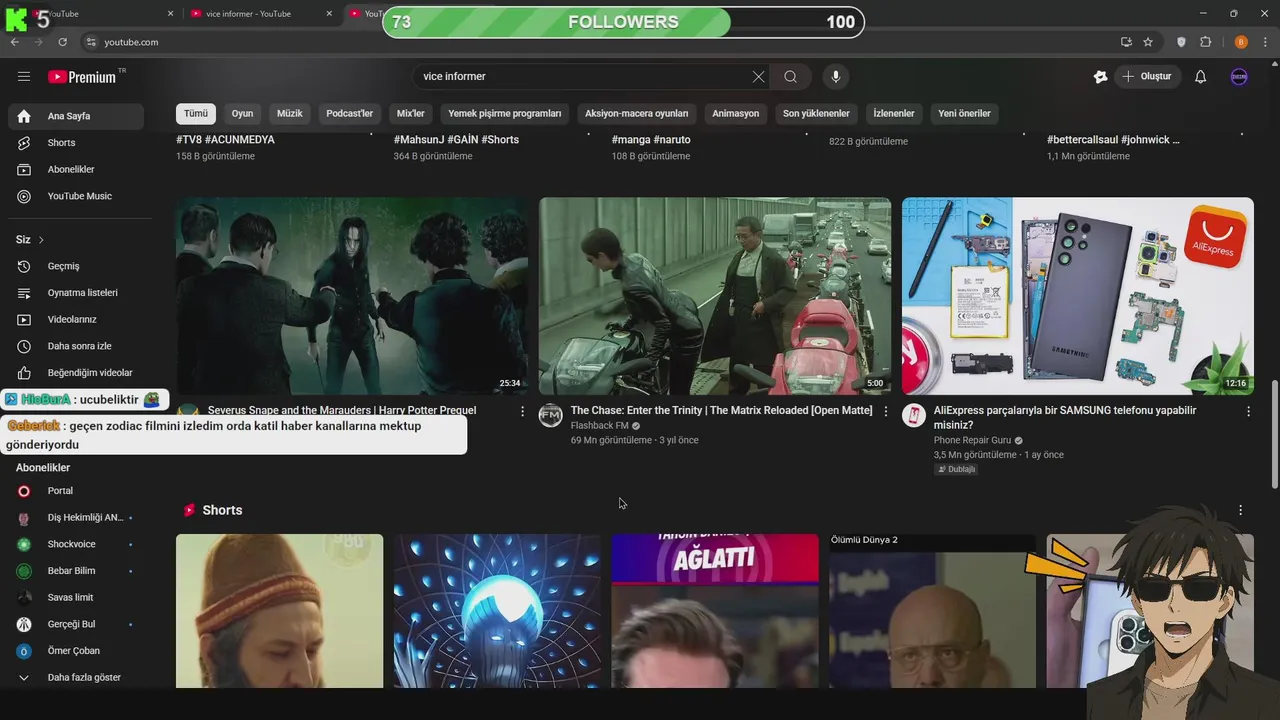Open browser extensions puzzle icon
Viewport: 1280px width, 720px height.
(x=1205, y=42)
